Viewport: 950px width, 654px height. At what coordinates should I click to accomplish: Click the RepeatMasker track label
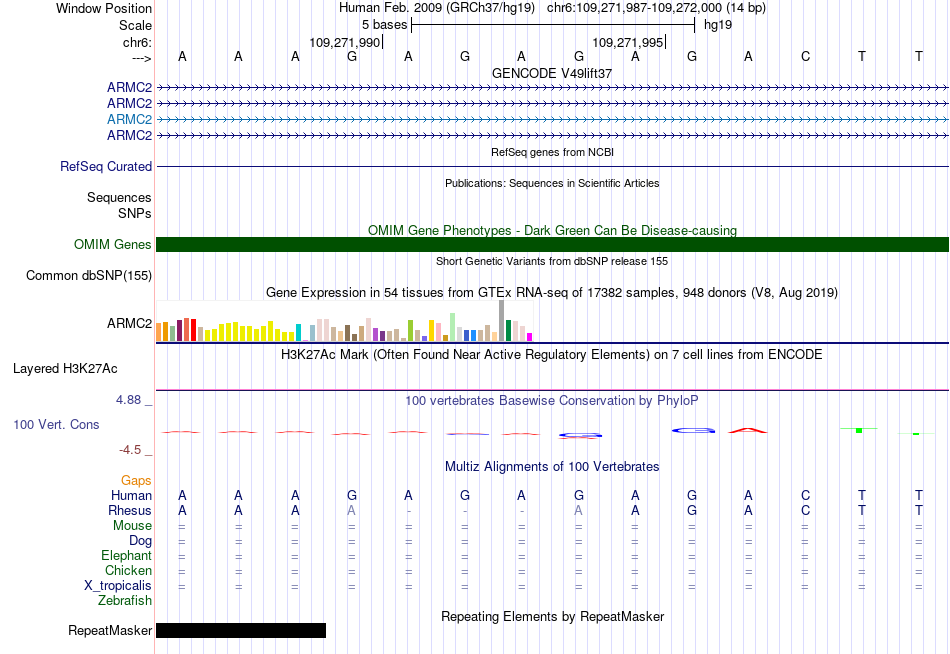(x=110, y=630)
